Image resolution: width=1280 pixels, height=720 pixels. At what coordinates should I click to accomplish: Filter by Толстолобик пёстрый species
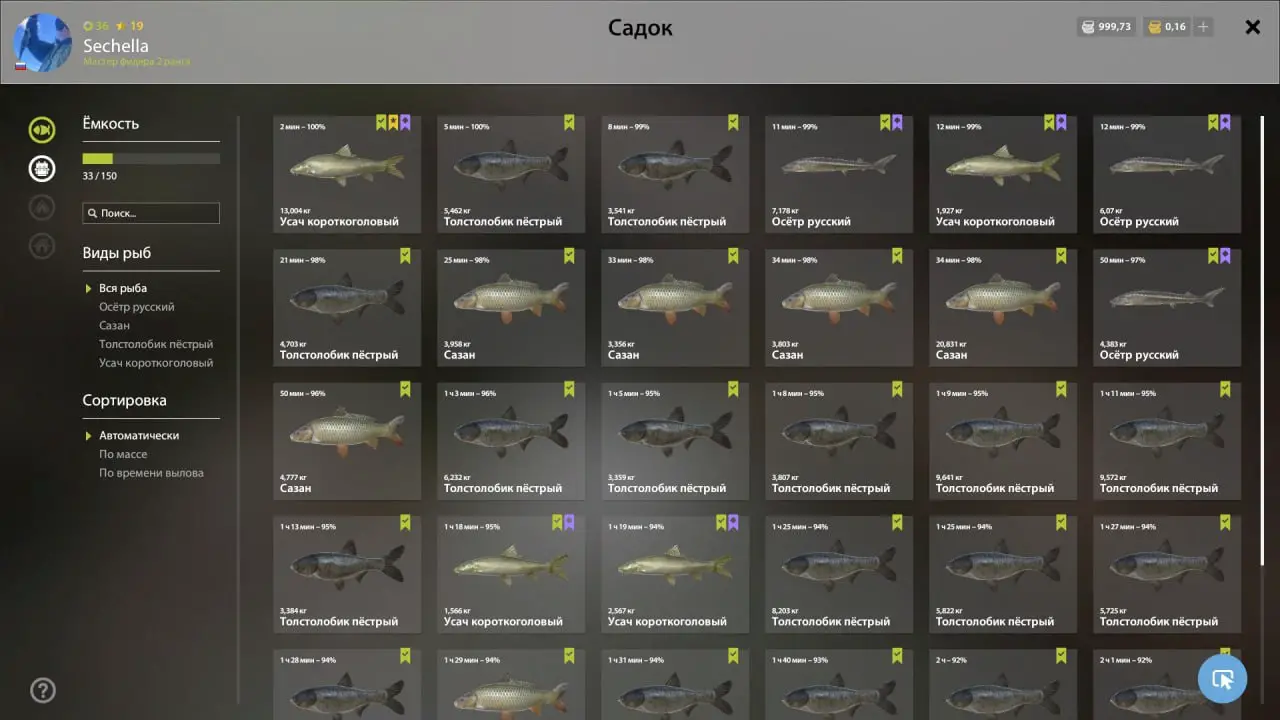156,344
